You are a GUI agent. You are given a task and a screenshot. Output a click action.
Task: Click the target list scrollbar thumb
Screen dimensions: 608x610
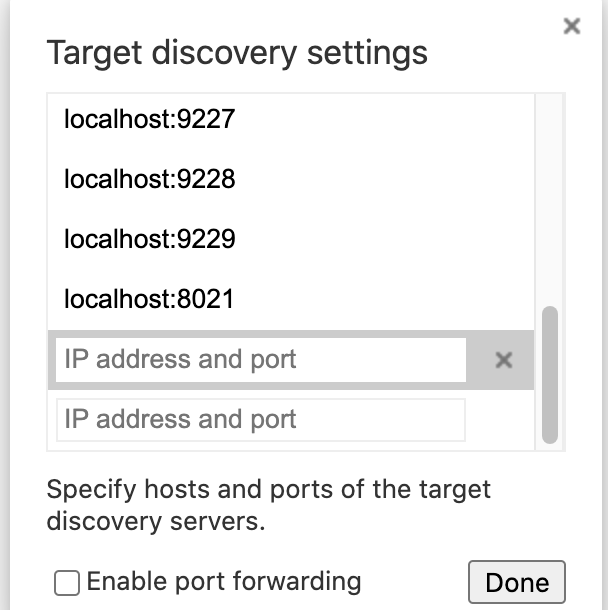click(x=549, y=375)
